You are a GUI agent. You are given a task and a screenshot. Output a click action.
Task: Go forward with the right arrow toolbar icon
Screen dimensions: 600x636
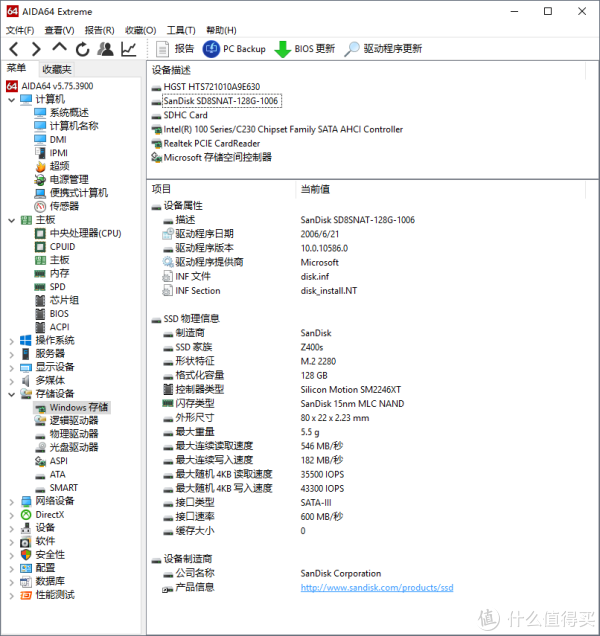(x=36, y=49)
